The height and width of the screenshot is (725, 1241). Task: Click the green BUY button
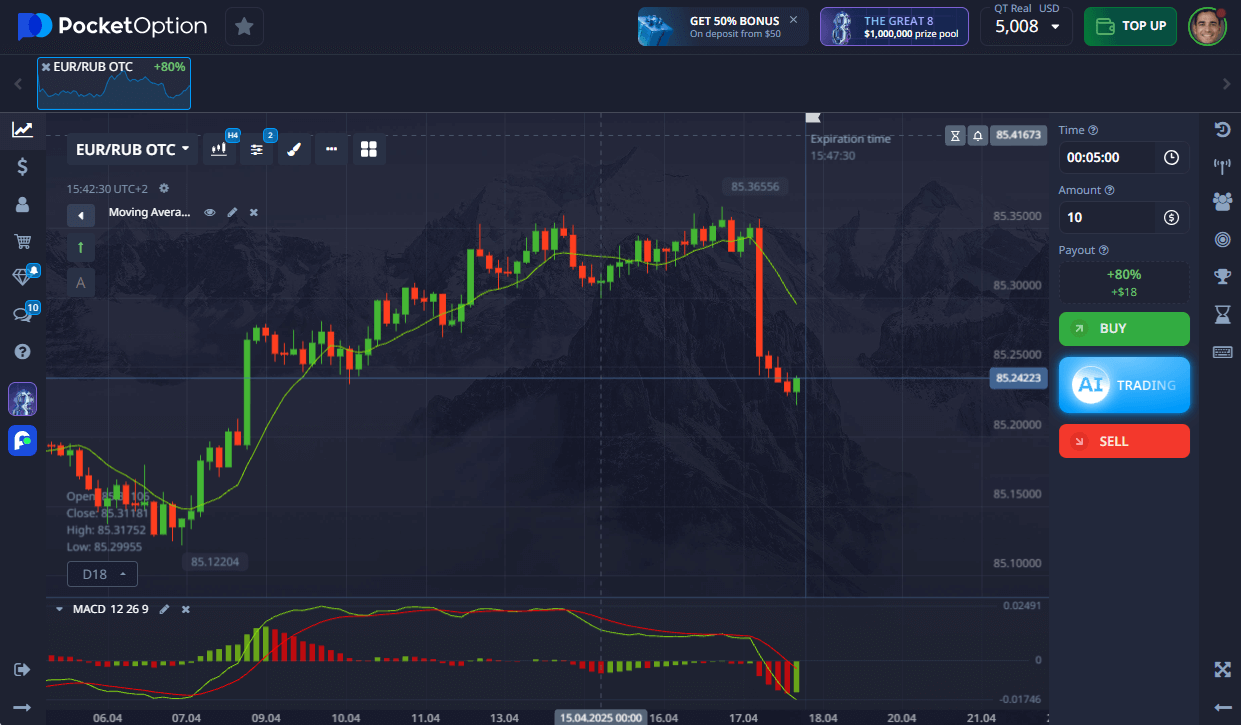click(x=1124, y=329)
